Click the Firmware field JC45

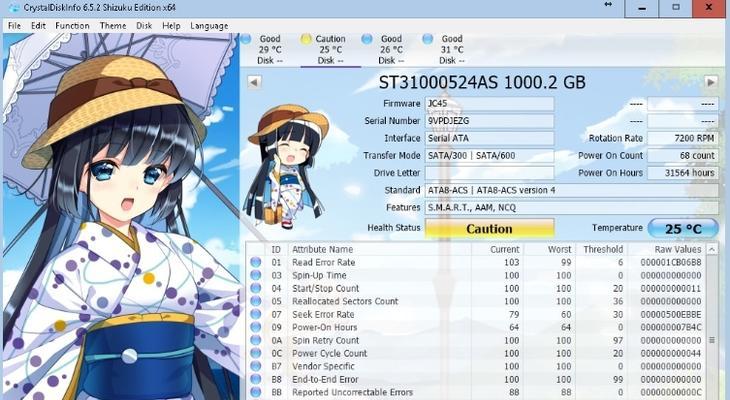(489, 103)
